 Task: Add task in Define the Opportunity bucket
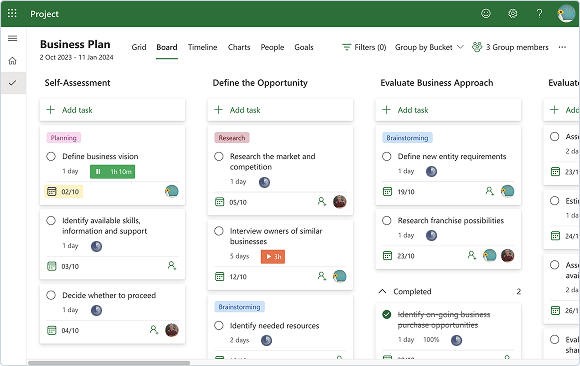[280, 110]
